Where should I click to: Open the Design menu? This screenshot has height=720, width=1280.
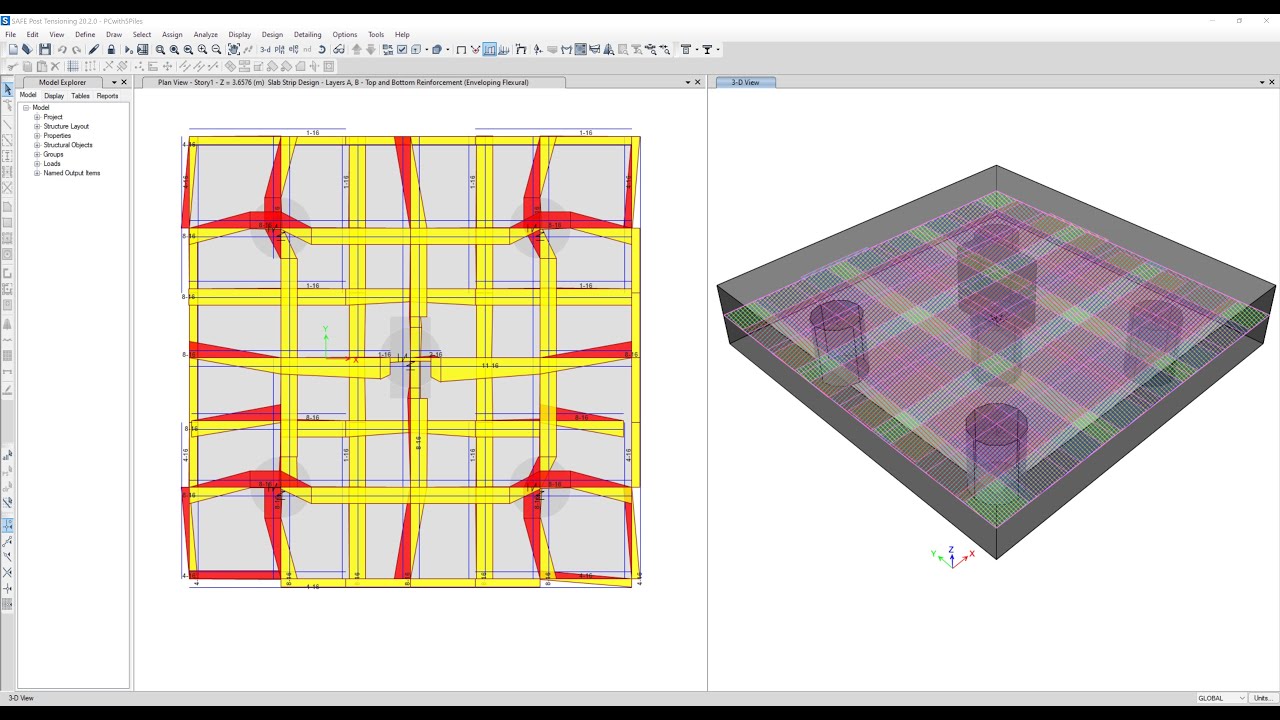(272, 34)
